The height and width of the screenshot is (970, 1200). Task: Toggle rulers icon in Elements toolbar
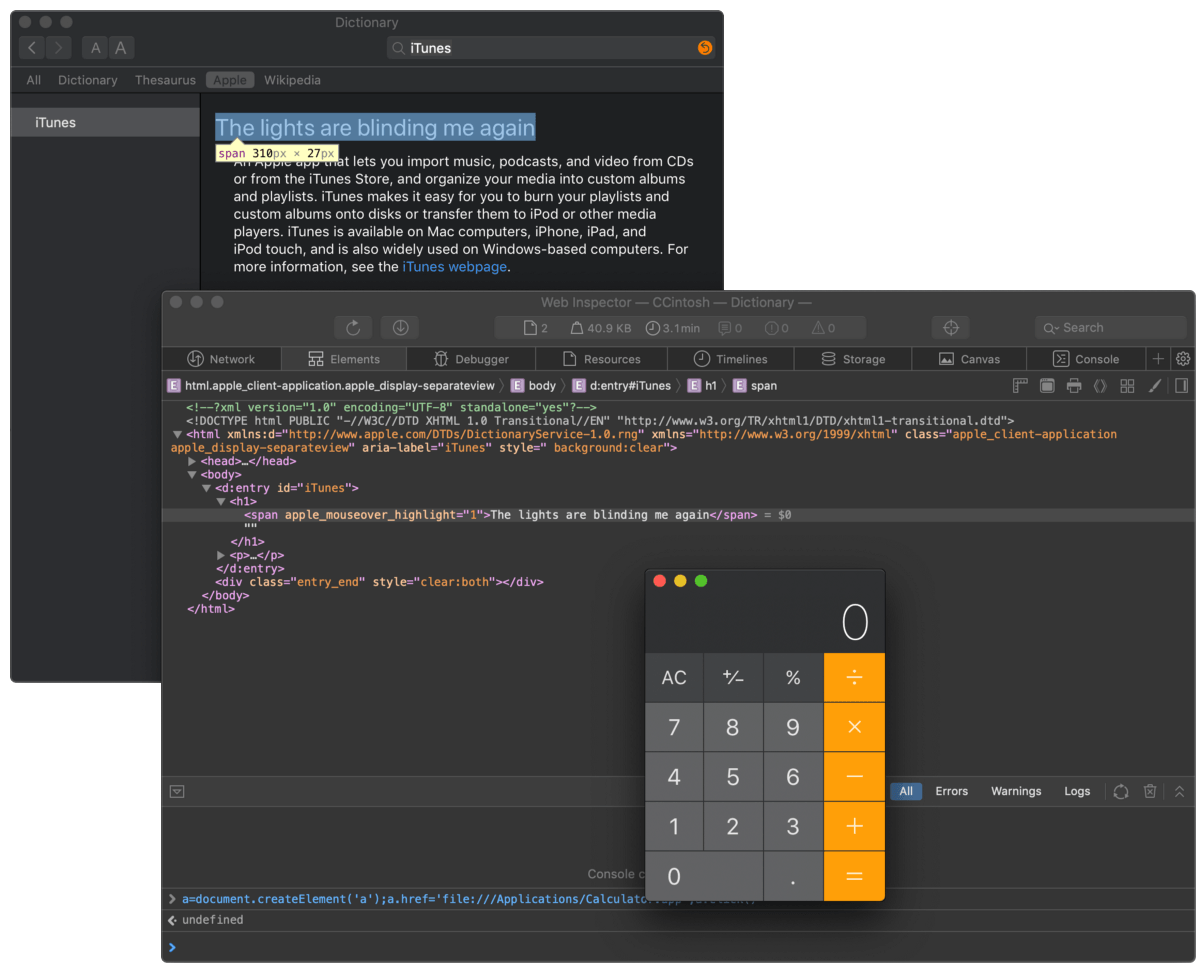(1020, 386)
